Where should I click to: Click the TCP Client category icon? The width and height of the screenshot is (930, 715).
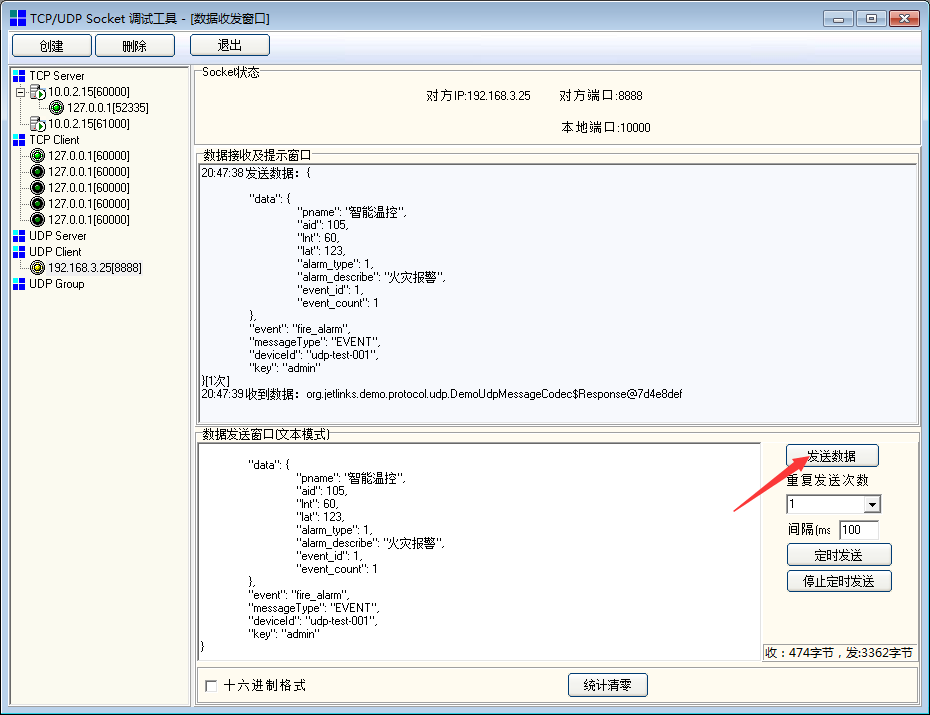19,140
